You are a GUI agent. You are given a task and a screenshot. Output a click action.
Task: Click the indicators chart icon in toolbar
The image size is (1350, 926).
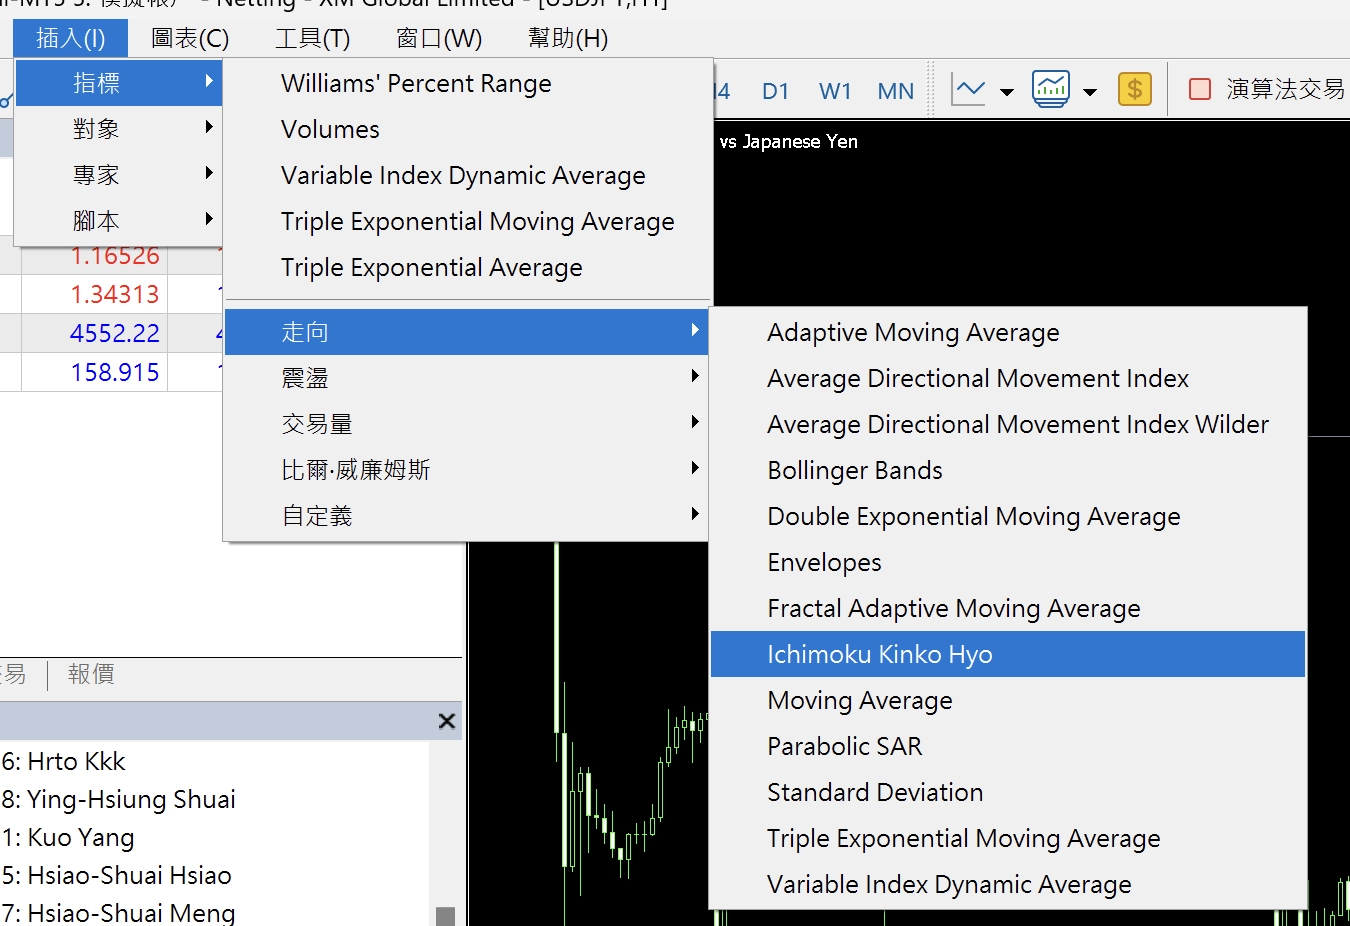click(x=1051, y=90)
